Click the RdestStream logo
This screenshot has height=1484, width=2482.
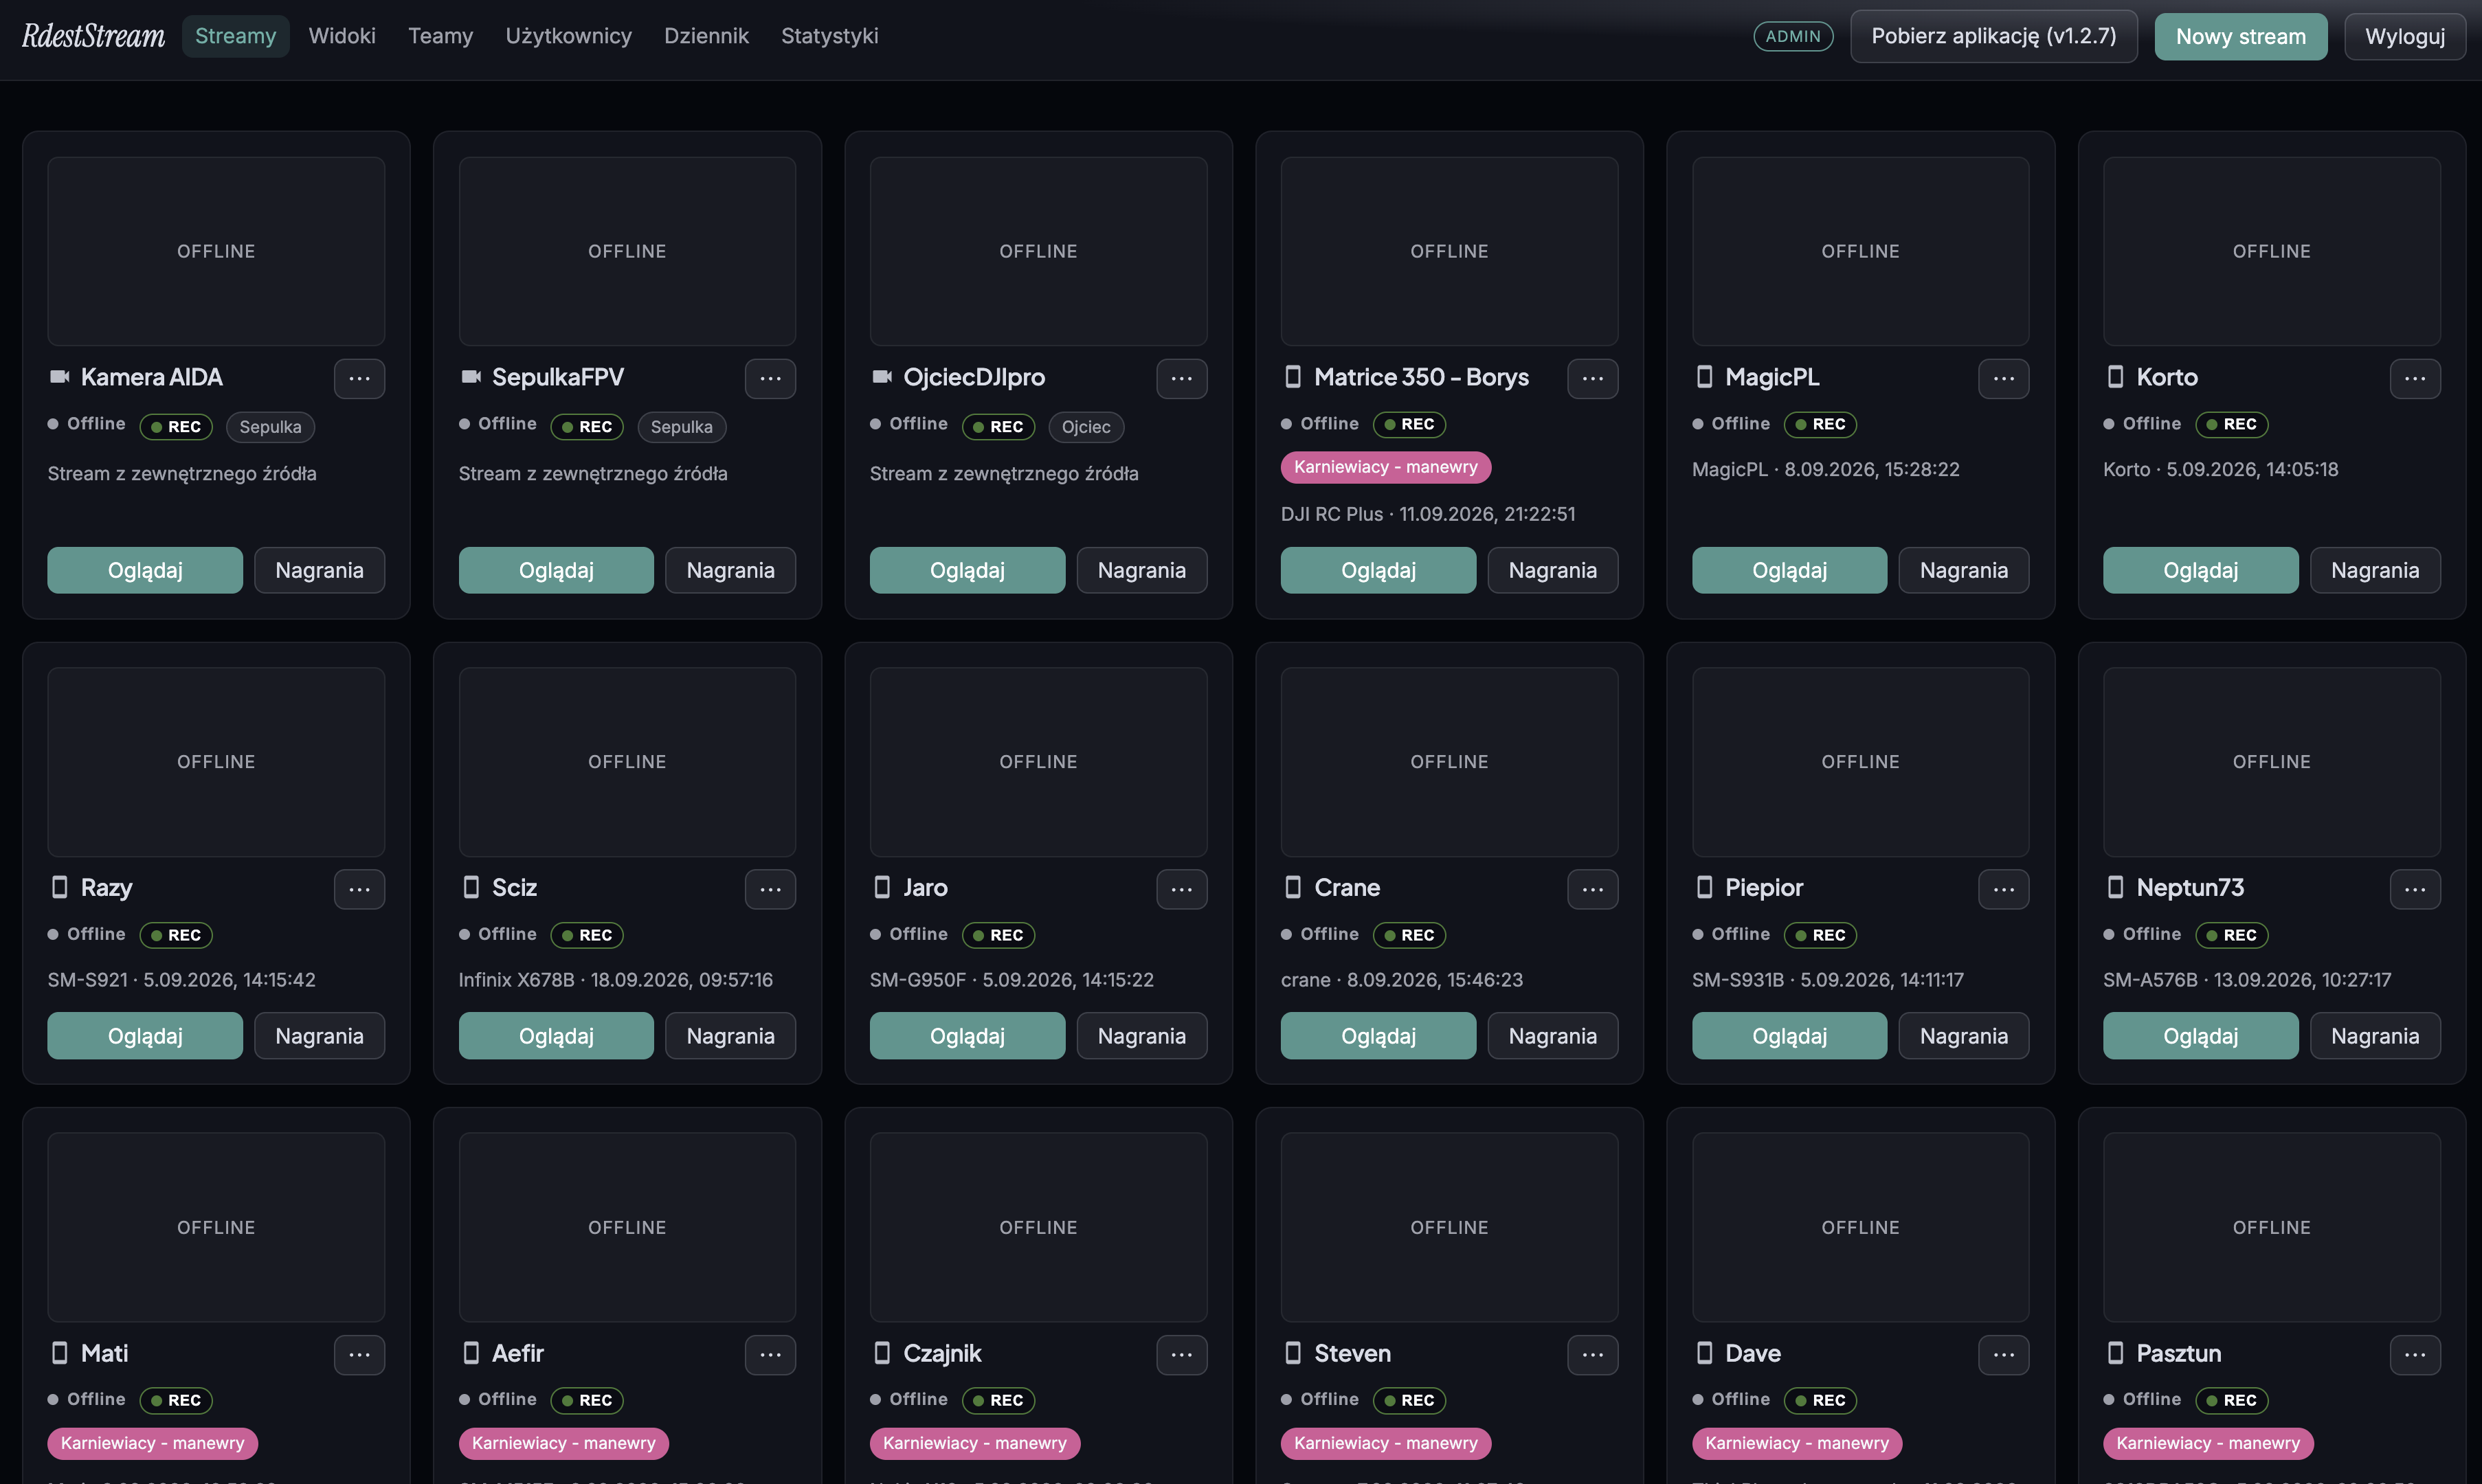point(93,36)
